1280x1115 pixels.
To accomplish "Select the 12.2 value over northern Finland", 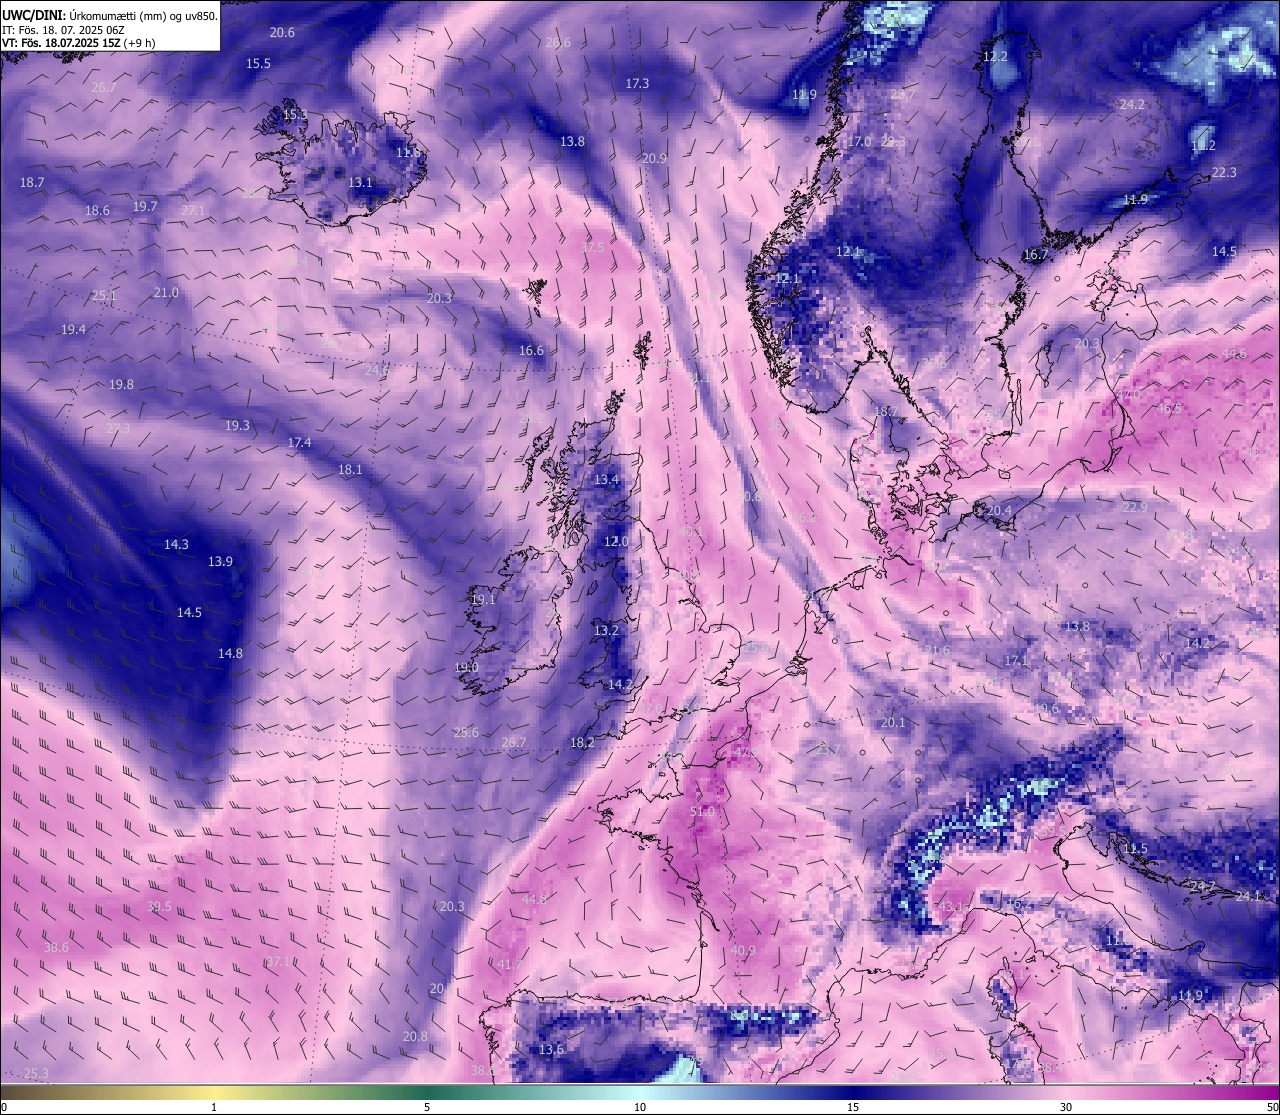I will [995, 56].
